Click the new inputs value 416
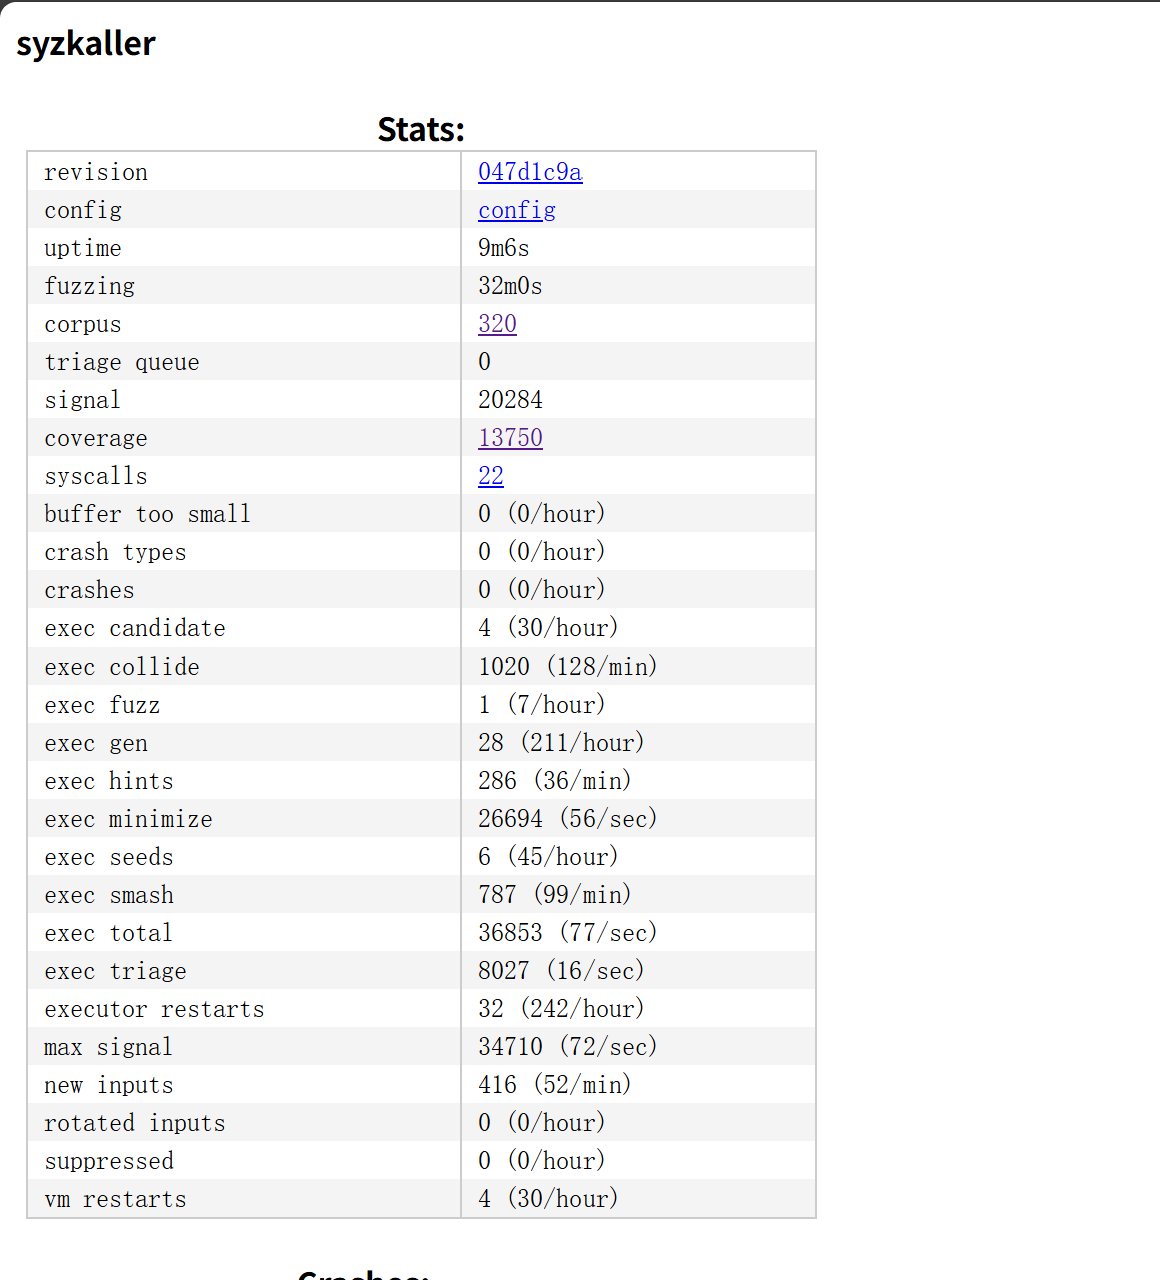The width and height of the screenshot is (1160, 1280). 497,1085
